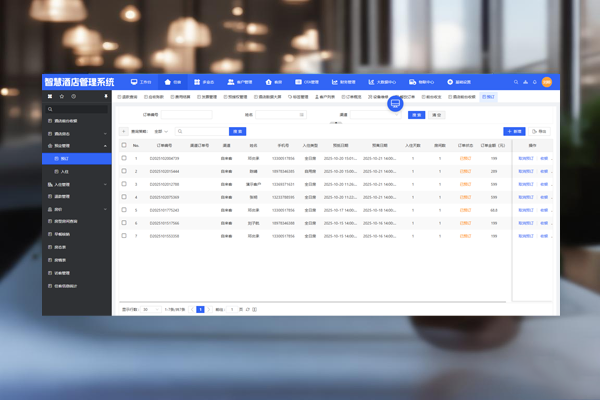Open the page size dropdown in pagination

pos(149,310)
